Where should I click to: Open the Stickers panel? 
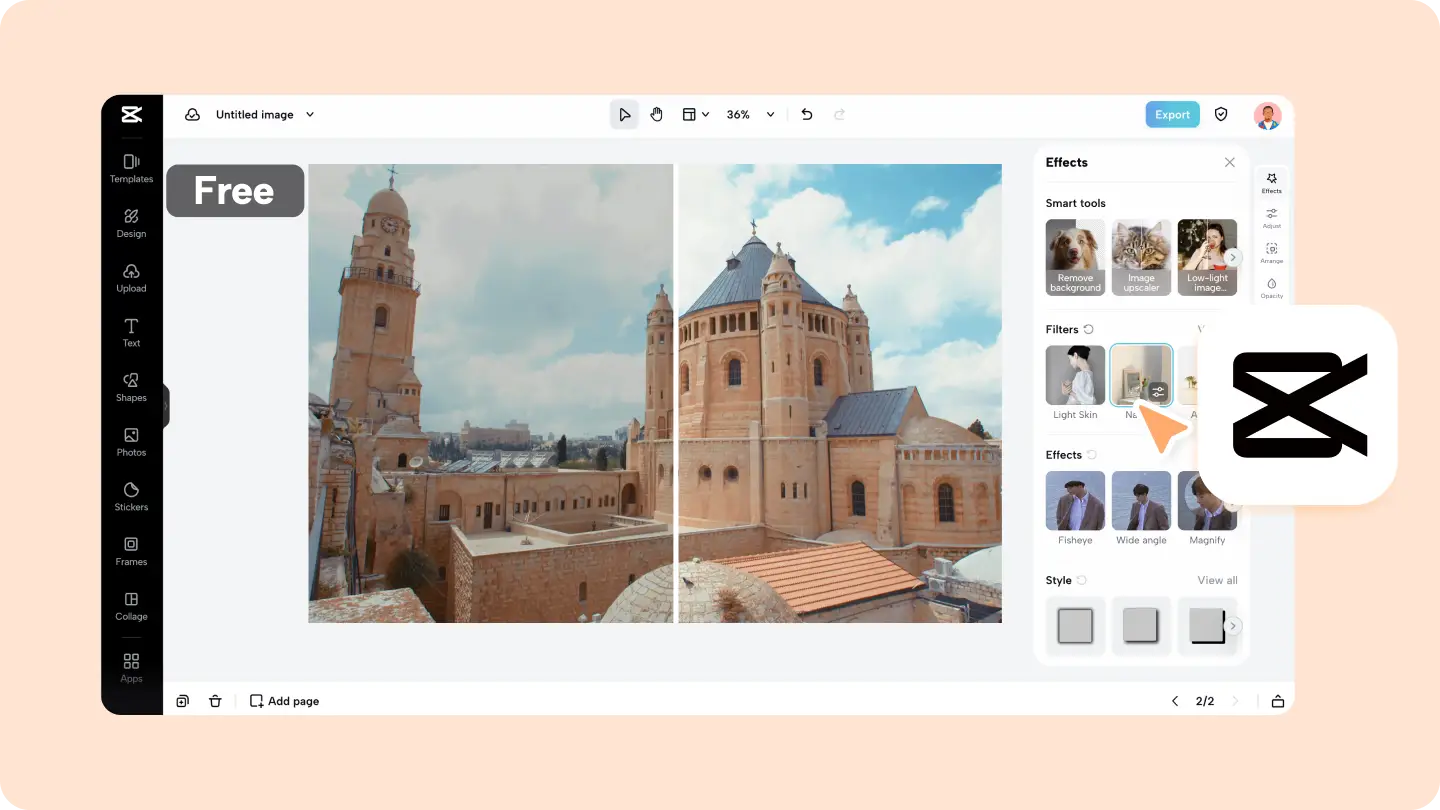pyautogui.click(x=131, y=496)
